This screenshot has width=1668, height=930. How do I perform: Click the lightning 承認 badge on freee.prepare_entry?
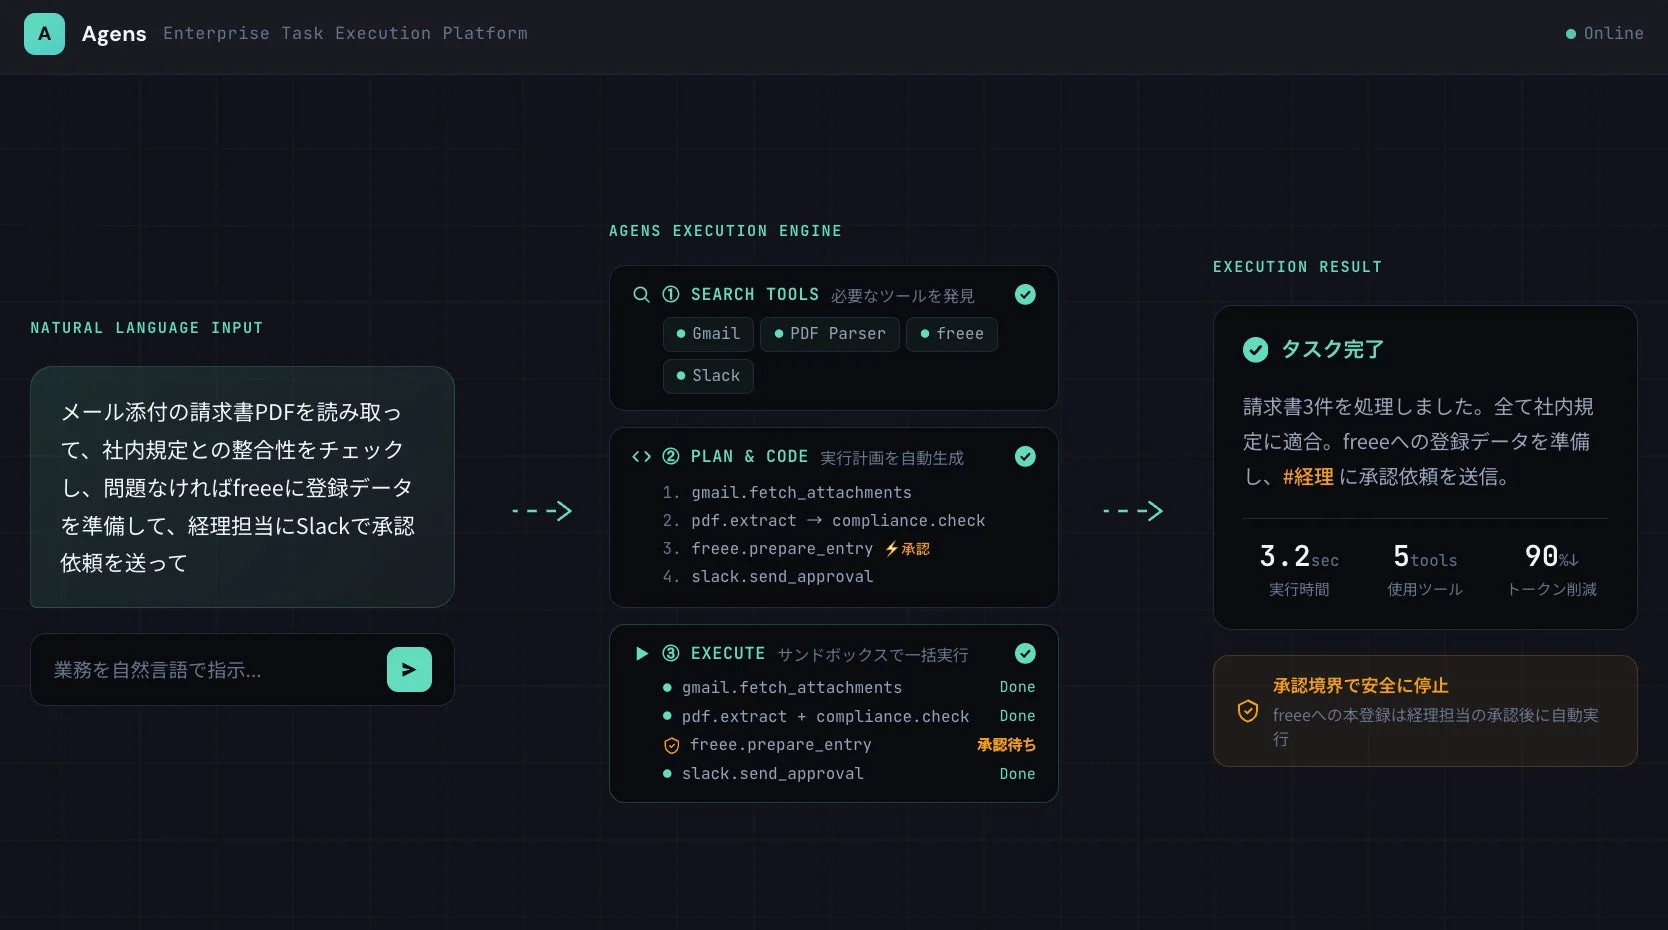pos(908,548)
